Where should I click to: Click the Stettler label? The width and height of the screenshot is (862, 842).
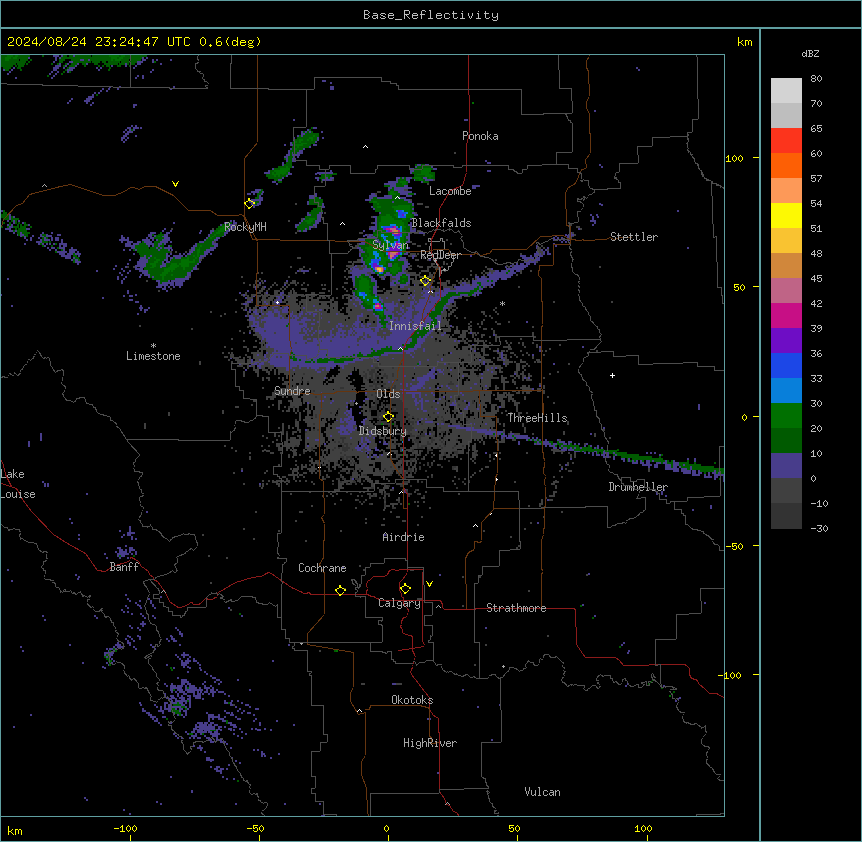634,237
